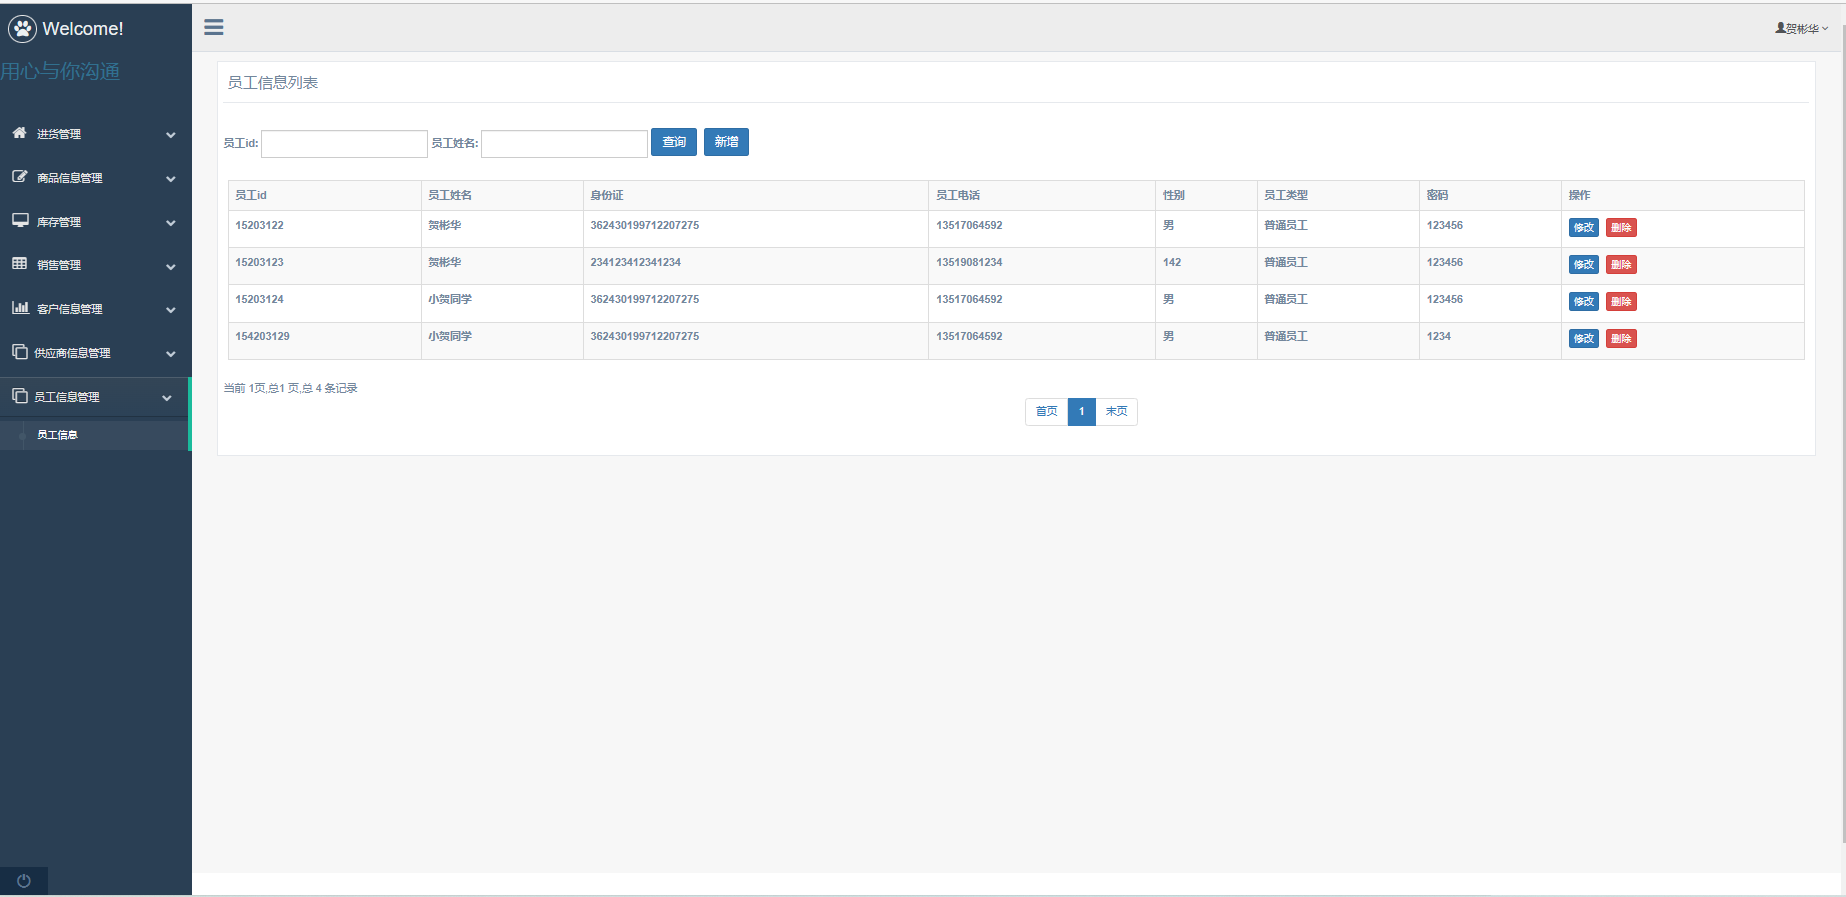The height and width of the screenshot is (897, 1846).
Task: Click 删除 for employee 154203129
Action: pos(1621,339)
